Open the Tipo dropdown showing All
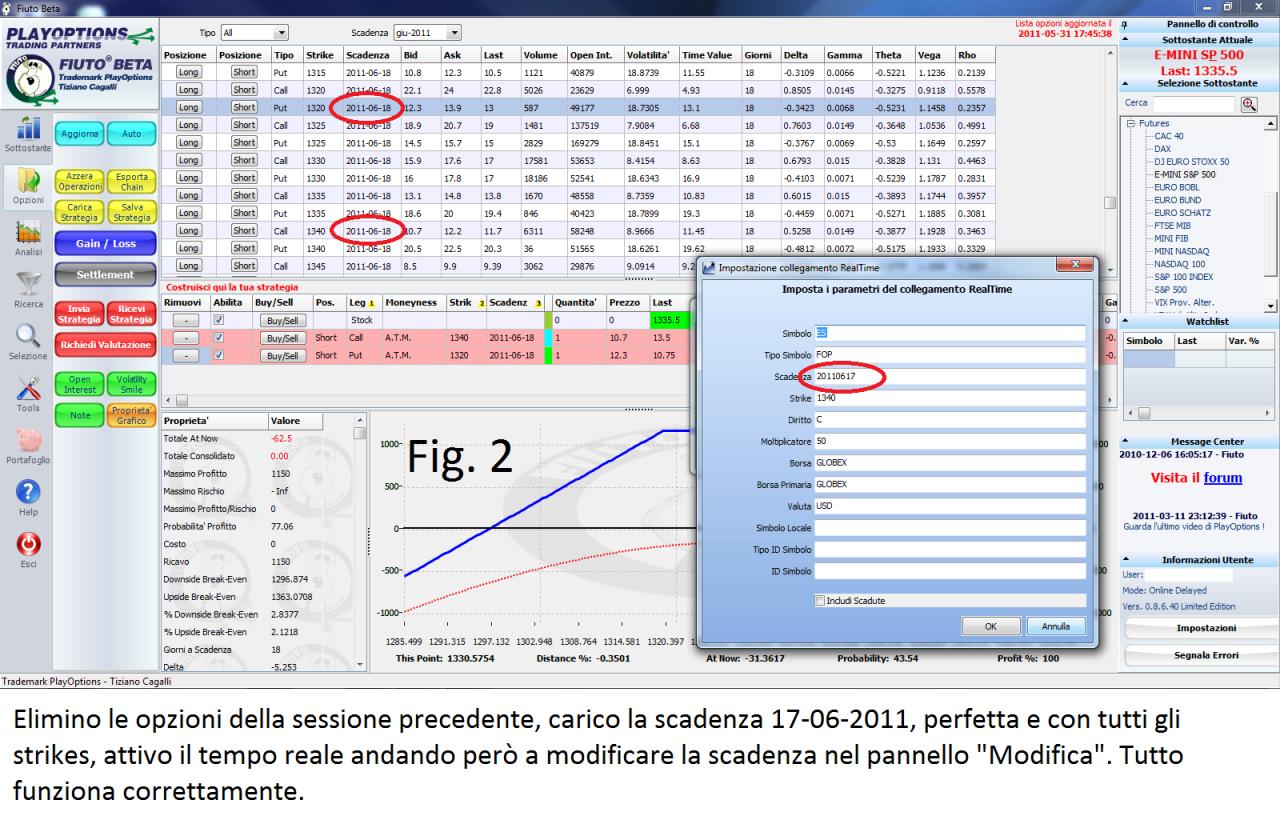This screenshot has height=832, width=1280. (255, 32)
